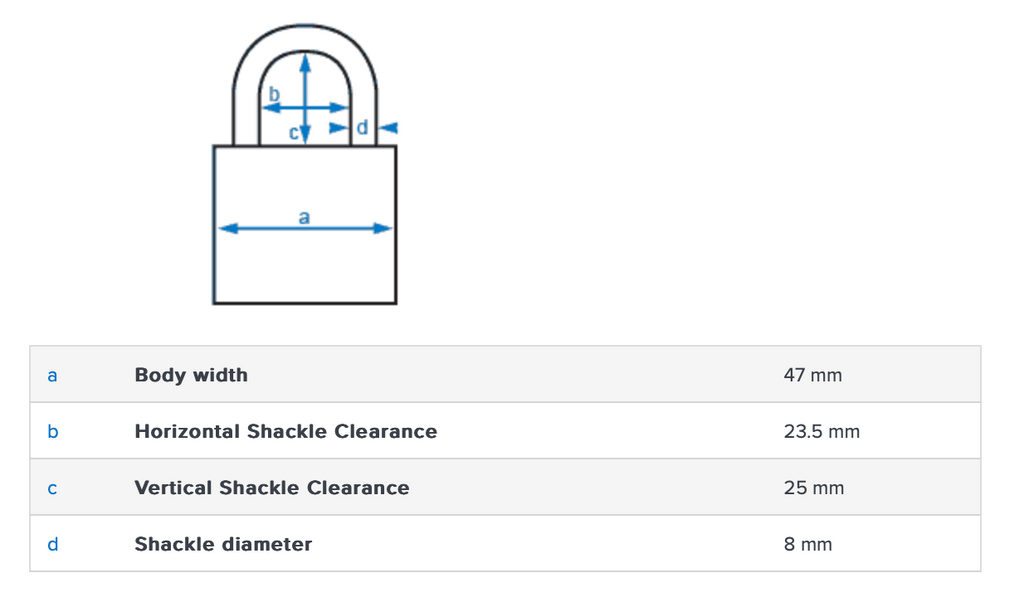The height and width of the screenshot is (602, 1024).
Task: Click the 8 mm value
Action: coord(808,544)
